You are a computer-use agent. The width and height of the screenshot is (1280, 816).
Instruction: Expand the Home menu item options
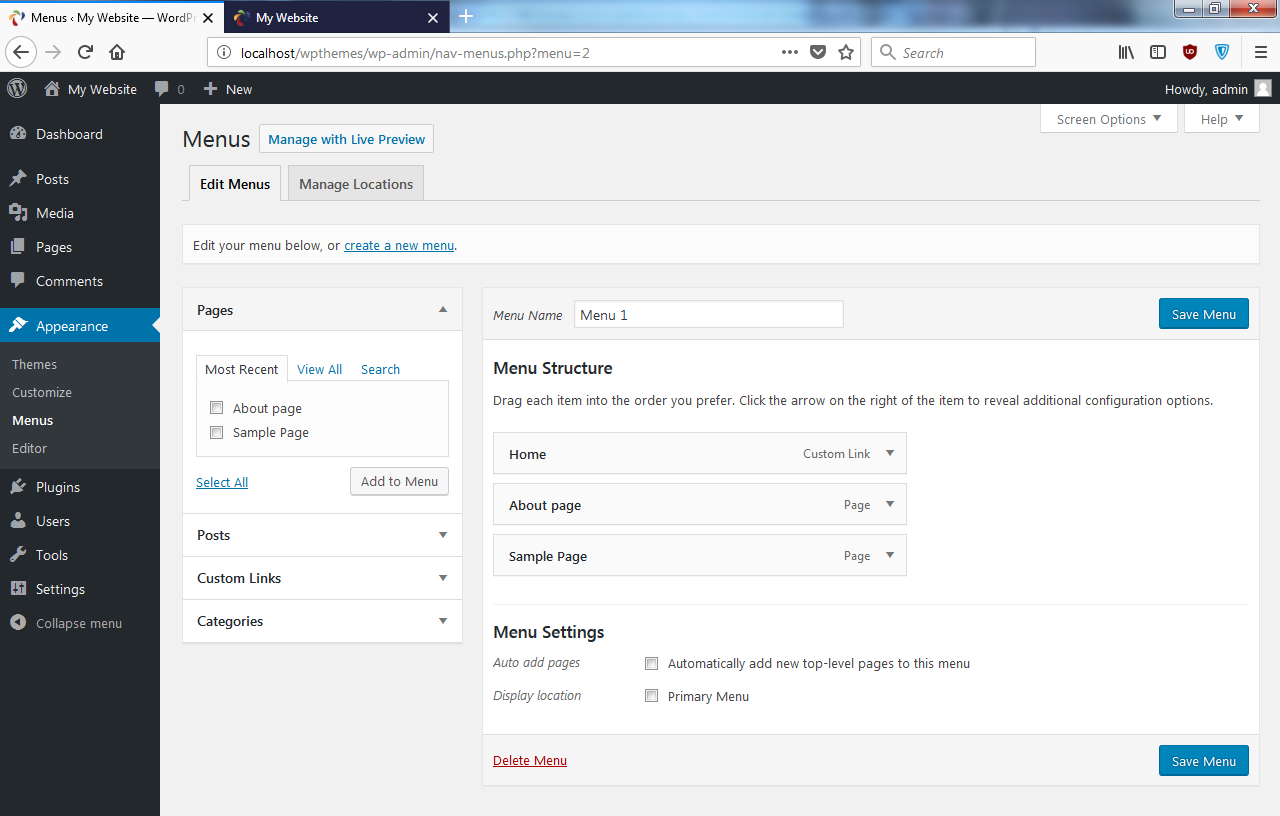tap(890, 453)
